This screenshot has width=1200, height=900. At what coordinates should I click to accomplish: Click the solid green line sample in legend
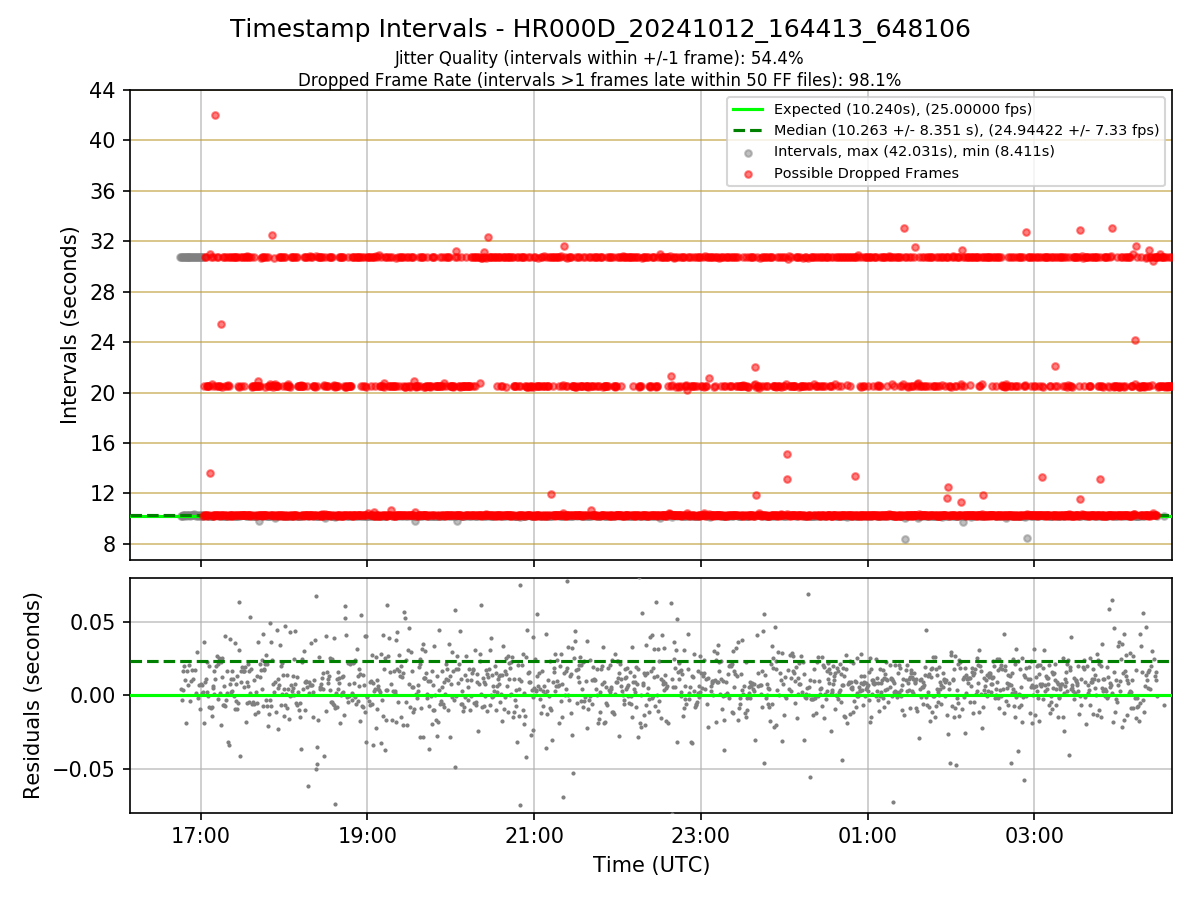[748, 109]
